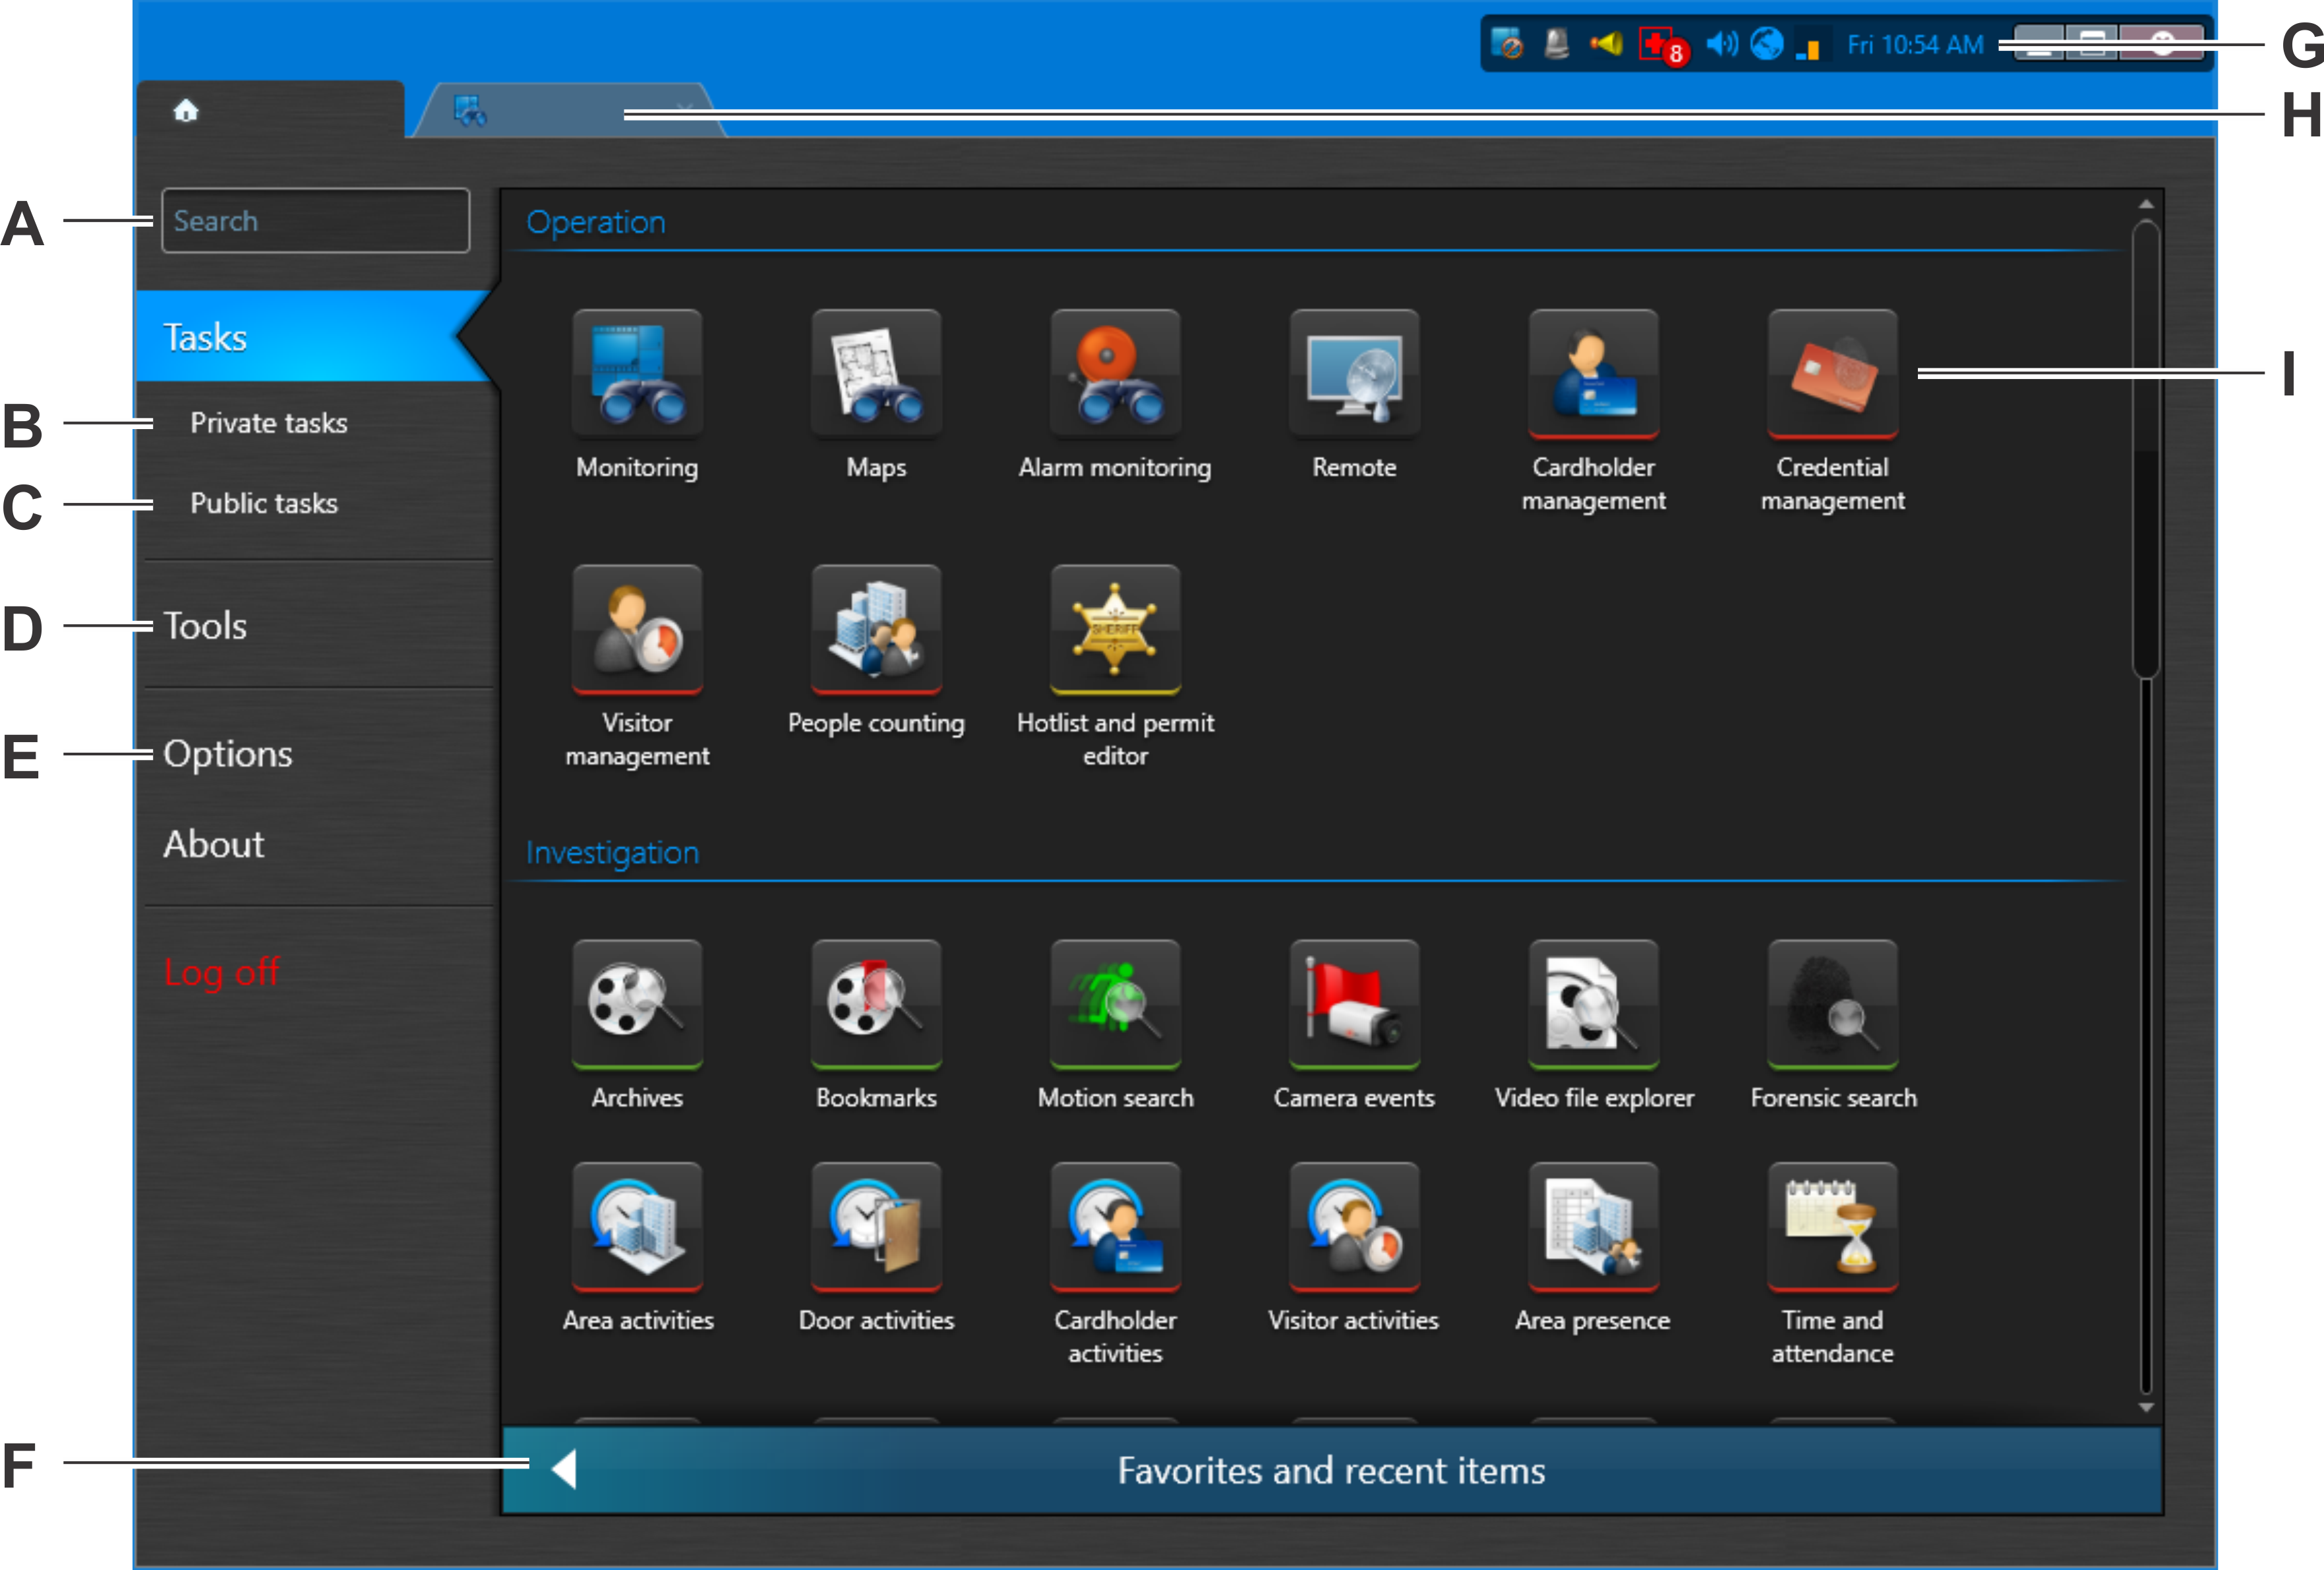Screen dimensions: 2324x1570
Task: Click the speaker volume tray icon
Action: click(1721, 44)
